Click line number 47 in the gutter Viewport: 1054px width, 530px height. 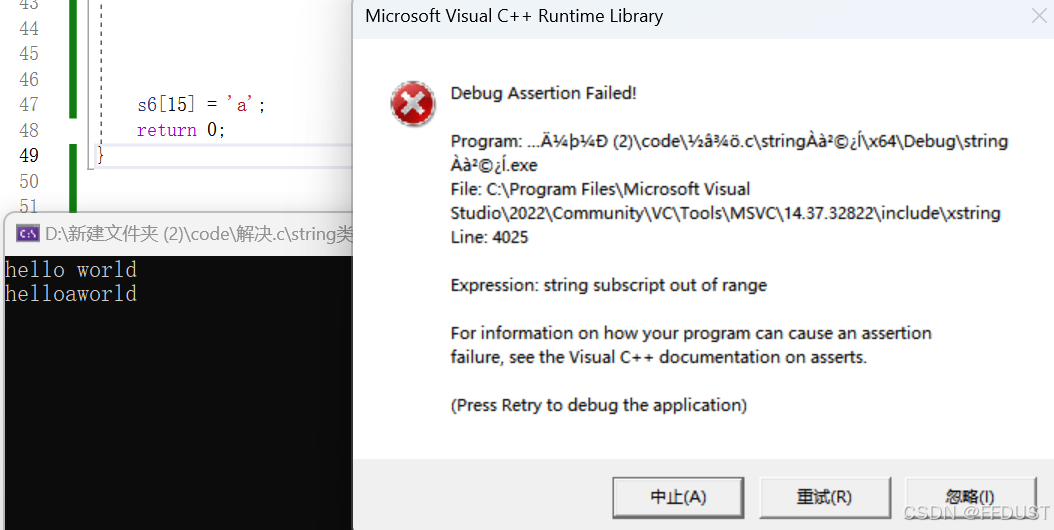(29, 105)
